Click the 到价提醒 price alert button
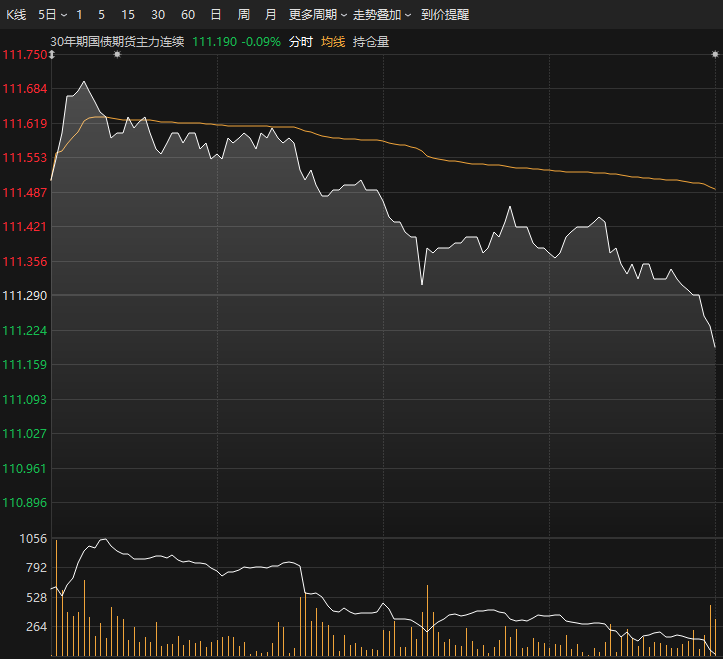 pos(444,15)
